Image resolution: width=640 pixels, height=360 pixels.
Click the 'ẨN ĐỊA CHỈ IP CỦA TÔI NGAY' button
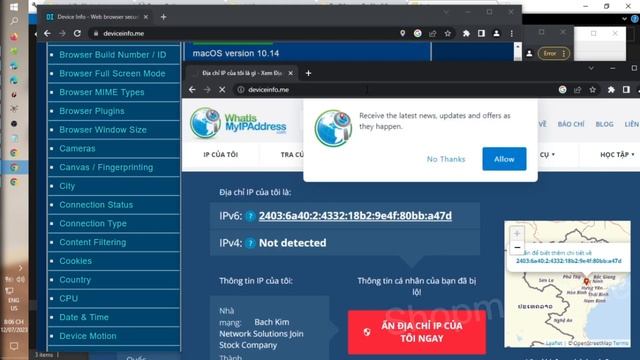pyautogui.click(x=417, y=332)
